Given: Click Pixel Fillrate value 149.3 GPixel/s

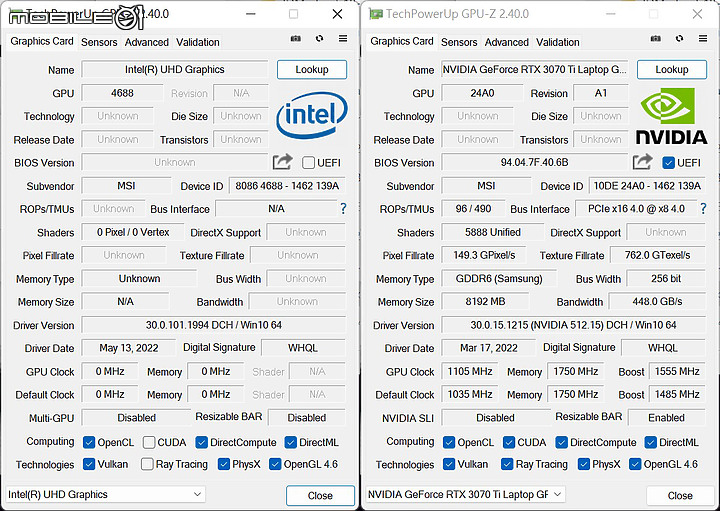Looking at the screenshot, I should [x=484, y=255].
